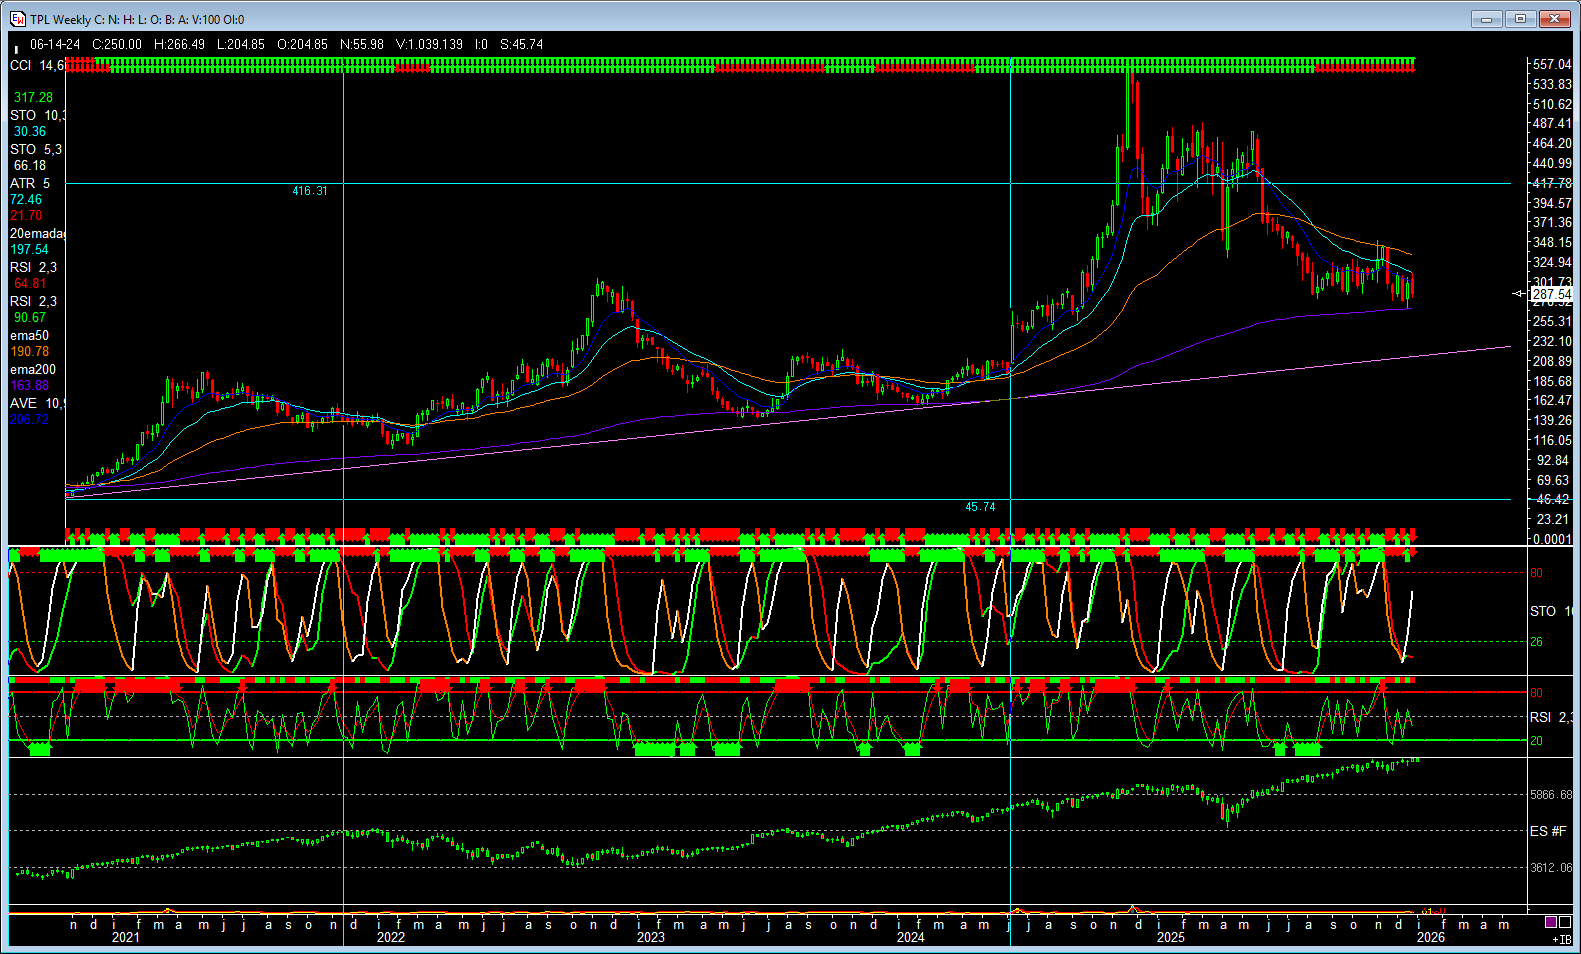This screenshot has width=1581, height=954.
Task: Click the STO label on stochastic panel
Action: coord(1543,611)
